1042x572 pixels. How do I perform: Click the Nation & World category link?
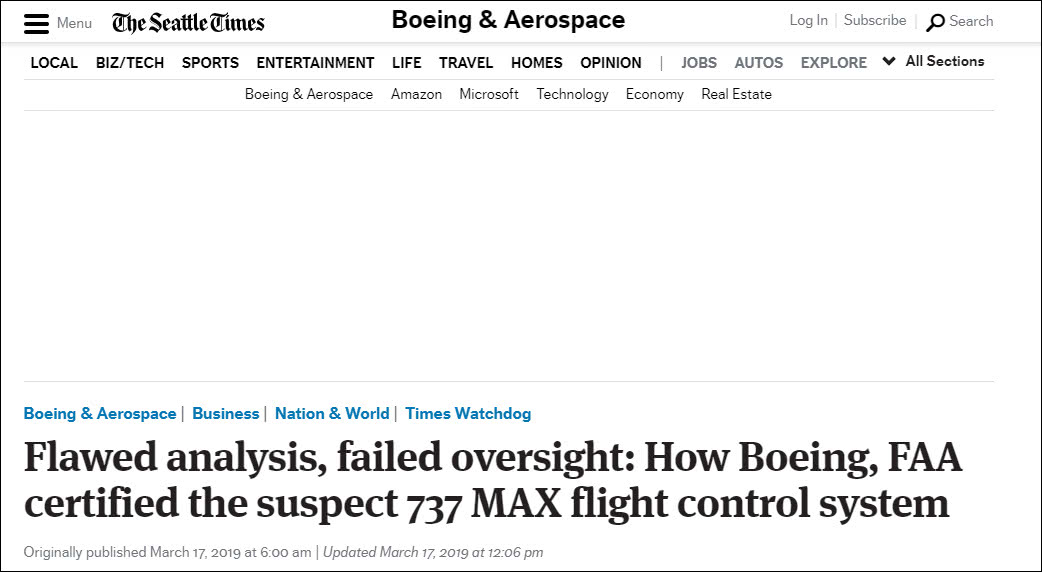(x=332, y=413)
